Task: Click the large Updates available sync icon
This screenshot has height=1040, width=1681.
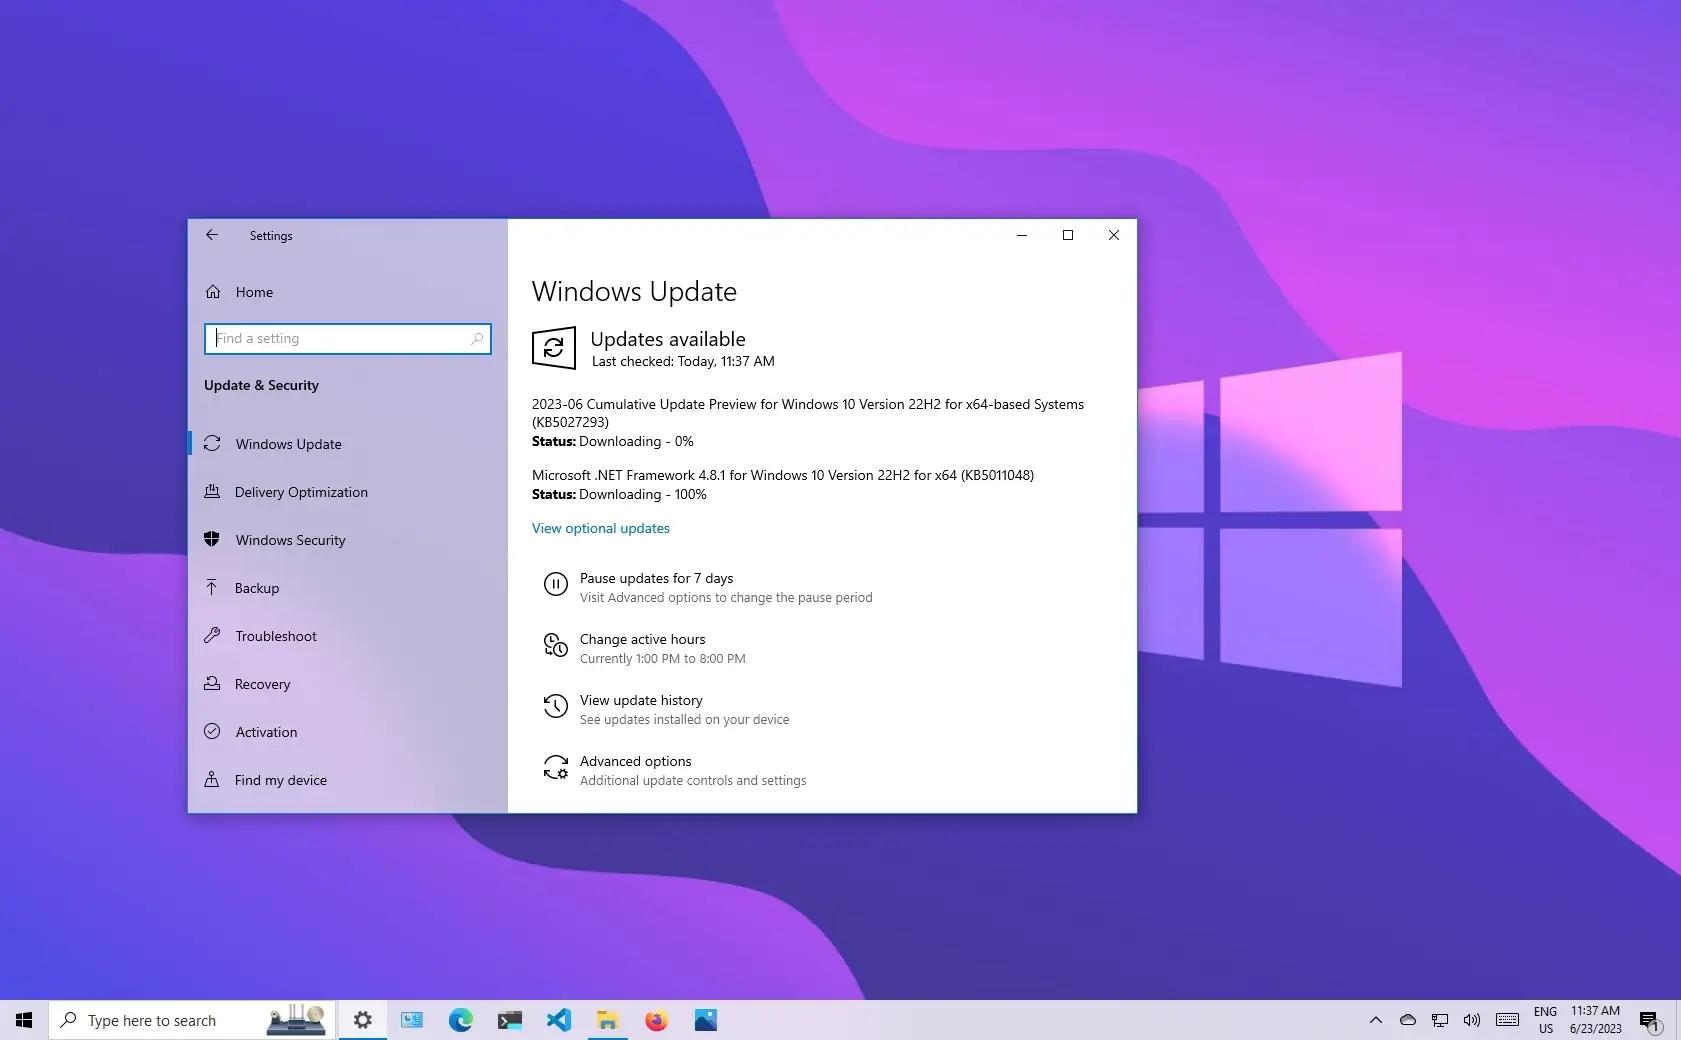Action: (554, 348)
